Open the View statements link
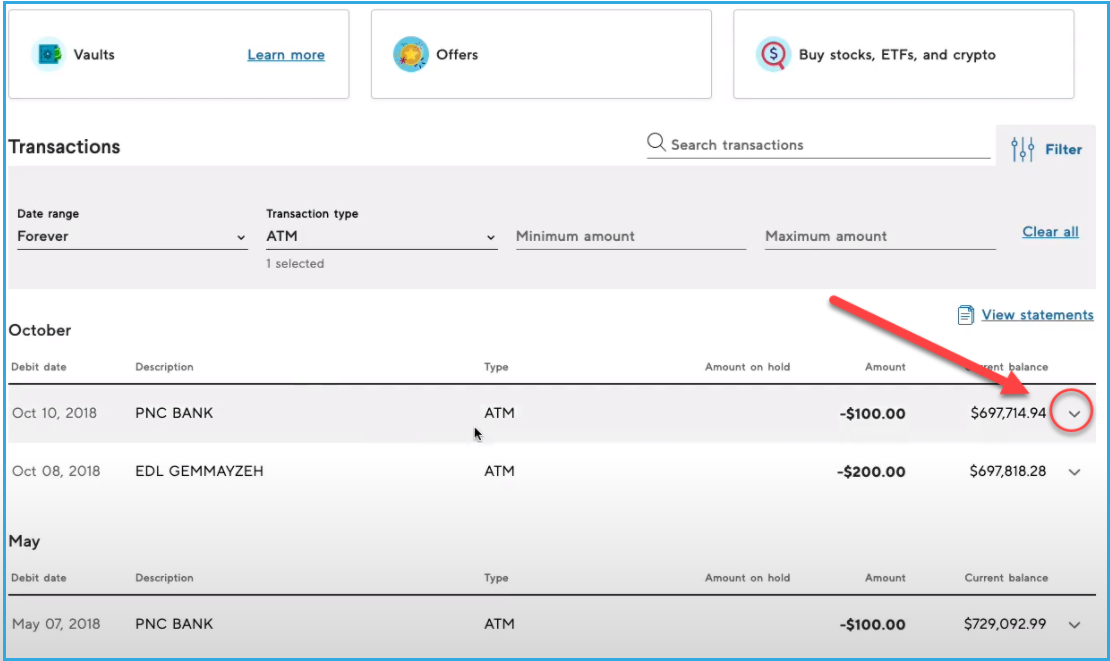The width and height of the screenshot is (1110, 661). (1037, 315)
